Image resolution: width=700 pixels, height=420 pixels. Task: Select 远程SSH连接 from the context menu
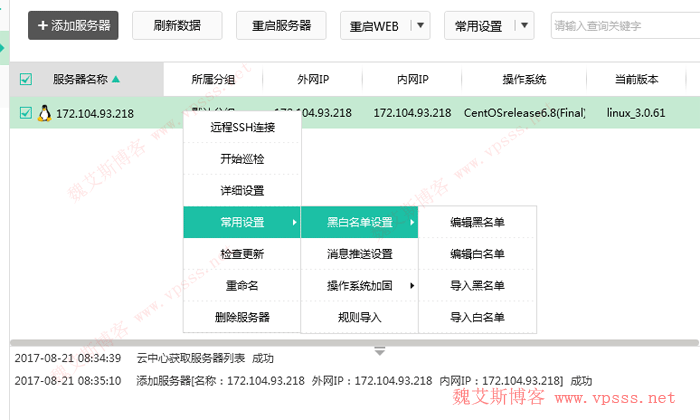(242, 127)
